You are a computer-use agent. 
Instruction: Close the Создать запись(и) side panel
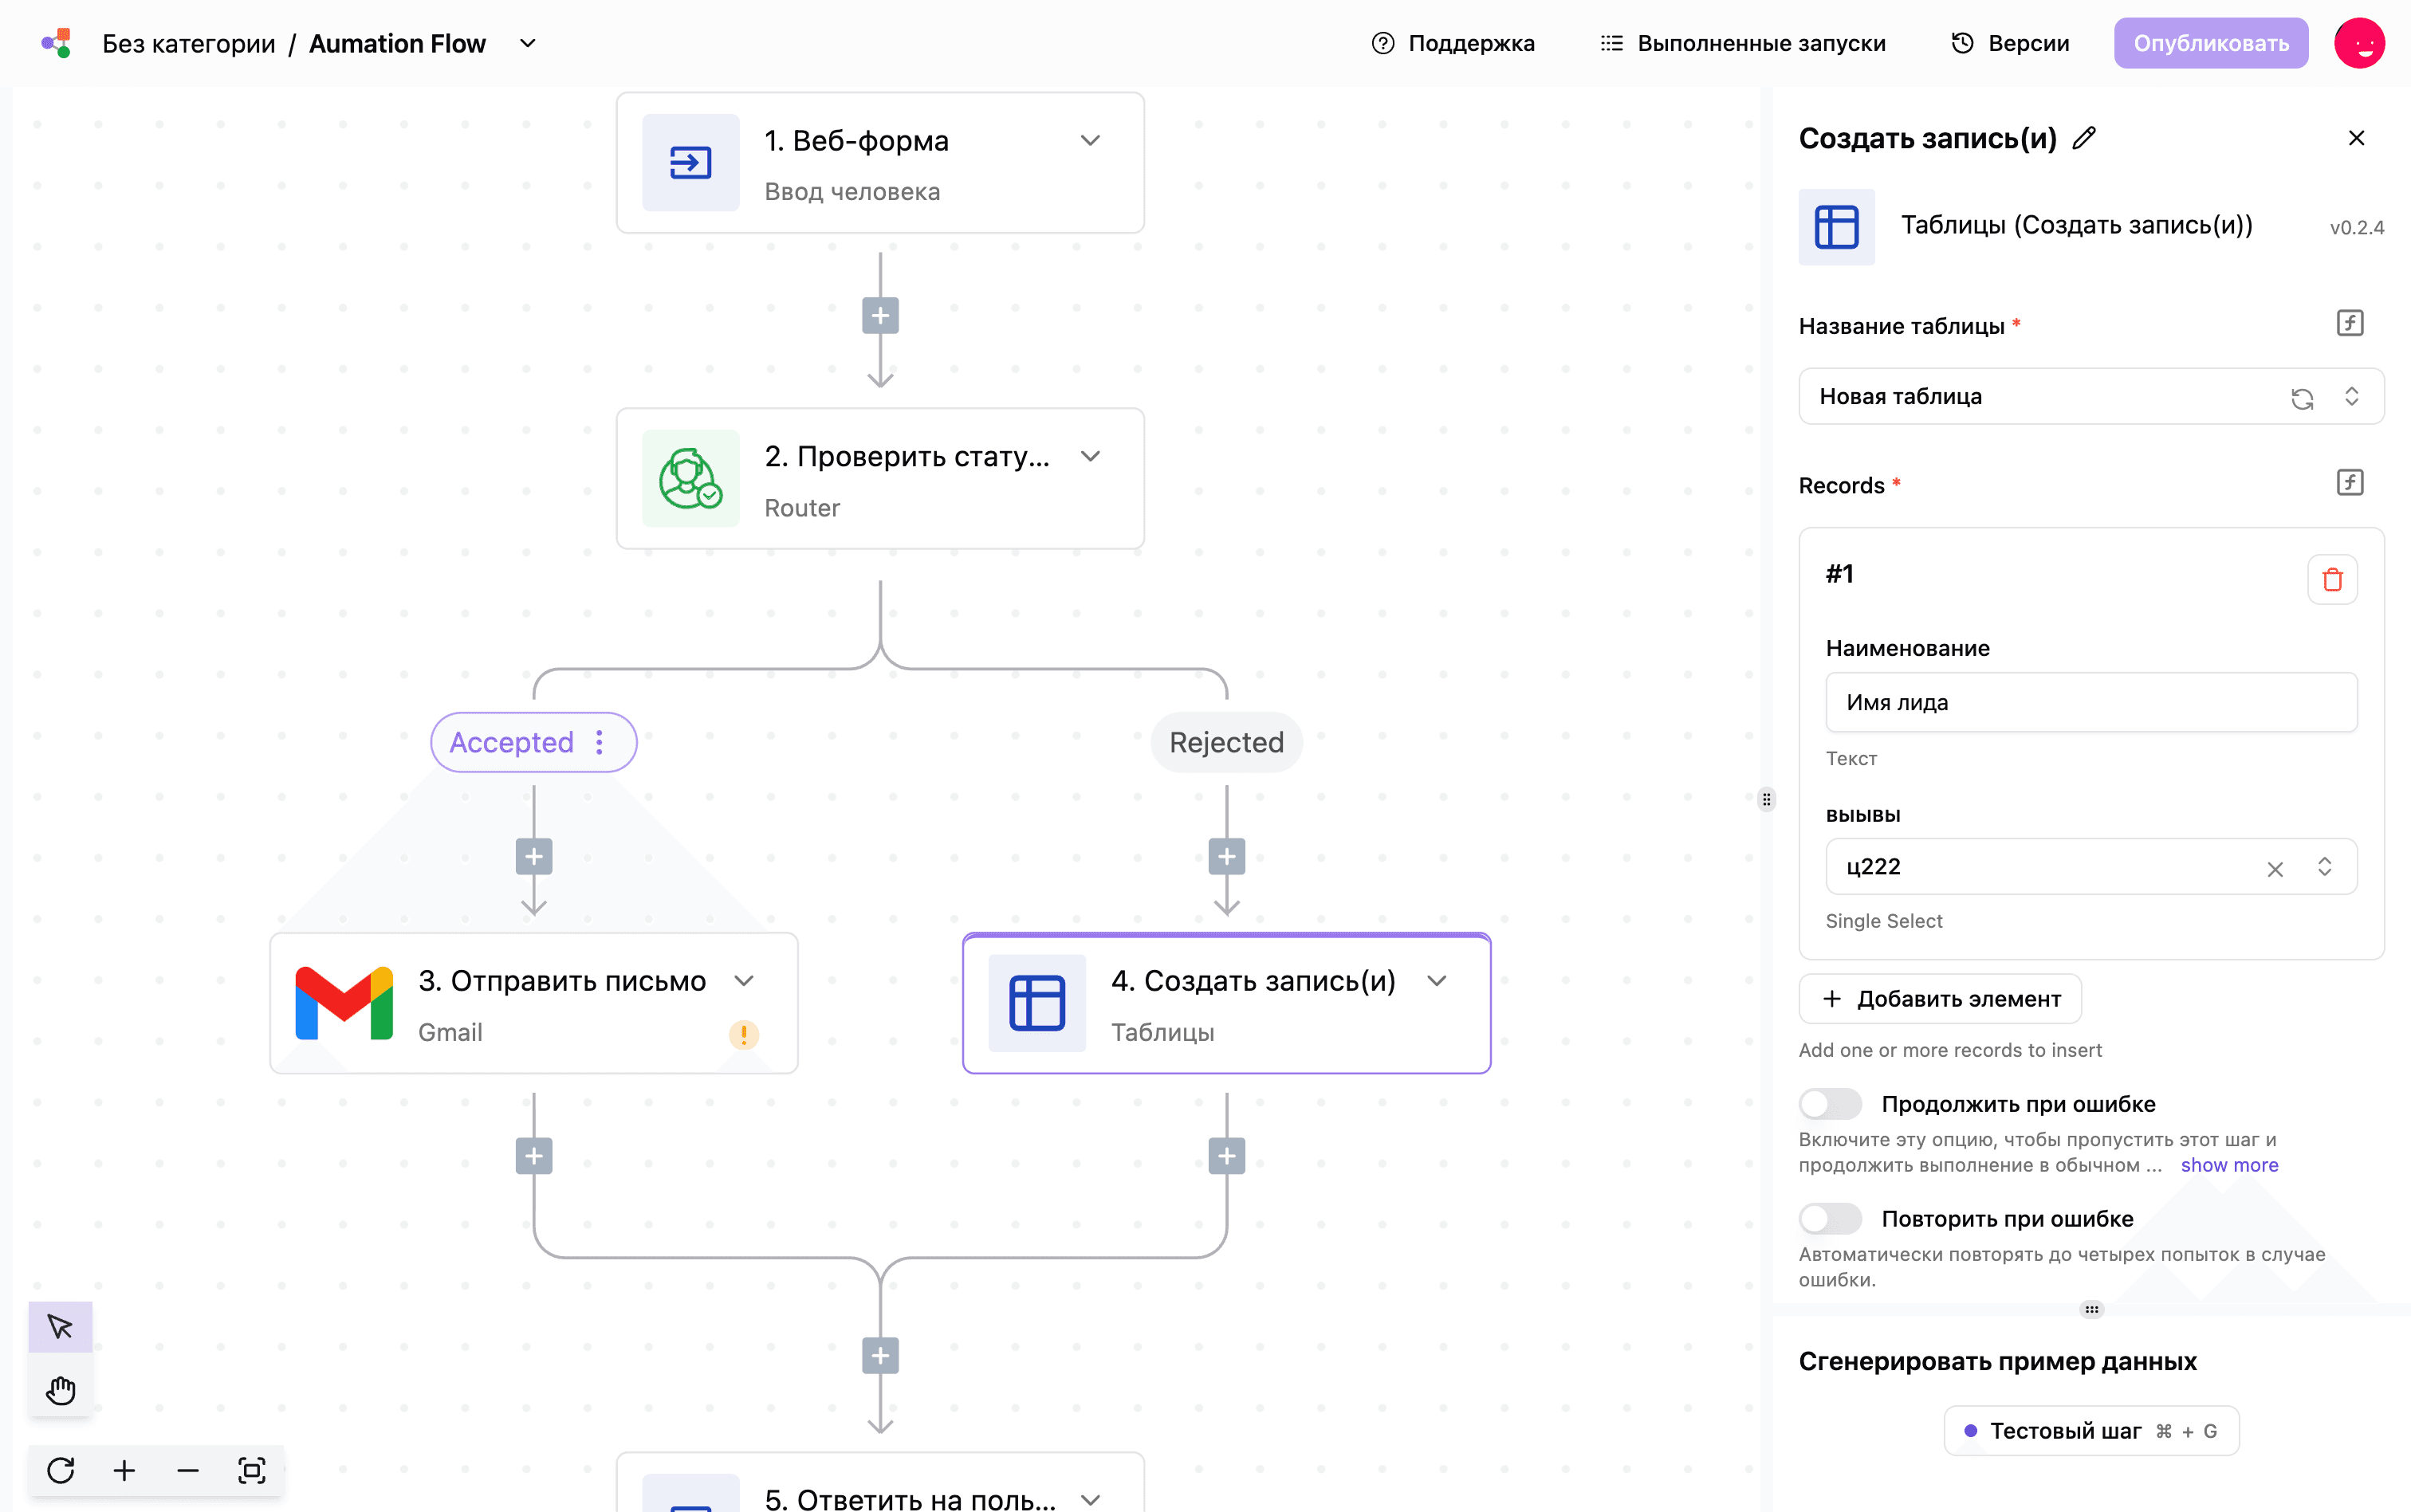point(2356,138)
